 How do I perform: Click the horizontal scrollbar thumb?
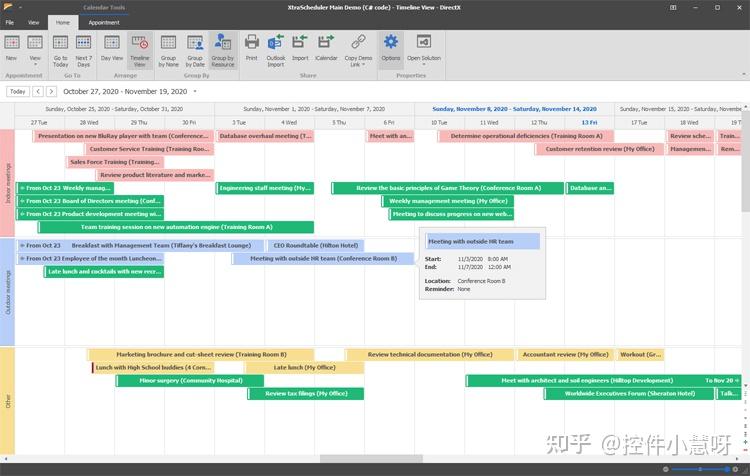(371, 459)
